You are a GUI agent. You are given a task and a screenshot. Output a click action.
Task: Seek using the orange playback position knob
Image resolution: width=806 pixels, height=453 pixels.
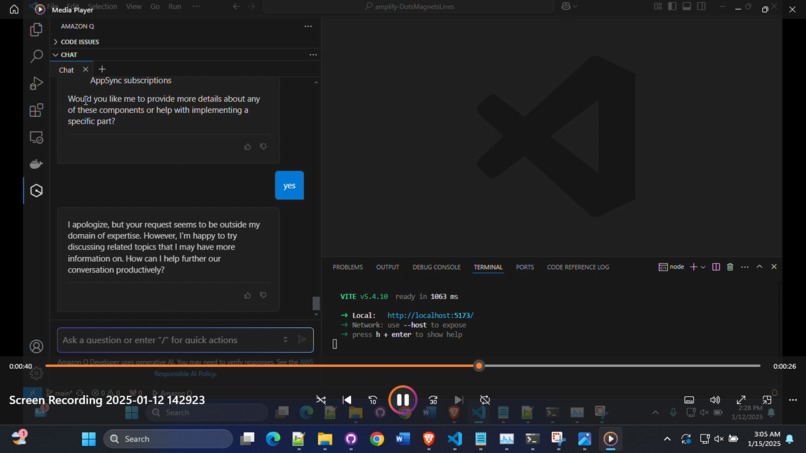pyautogui.click(x=479, y=366)
